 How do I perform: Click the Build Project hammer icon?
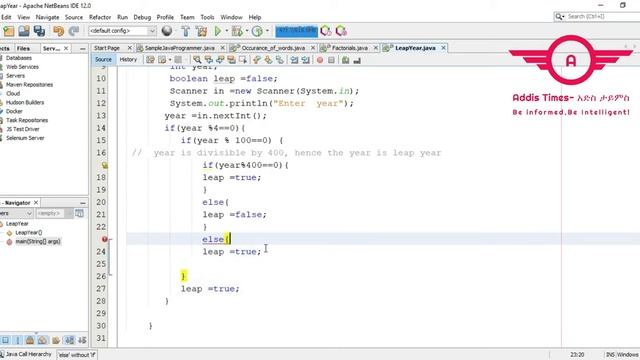(x=186, y=31)
